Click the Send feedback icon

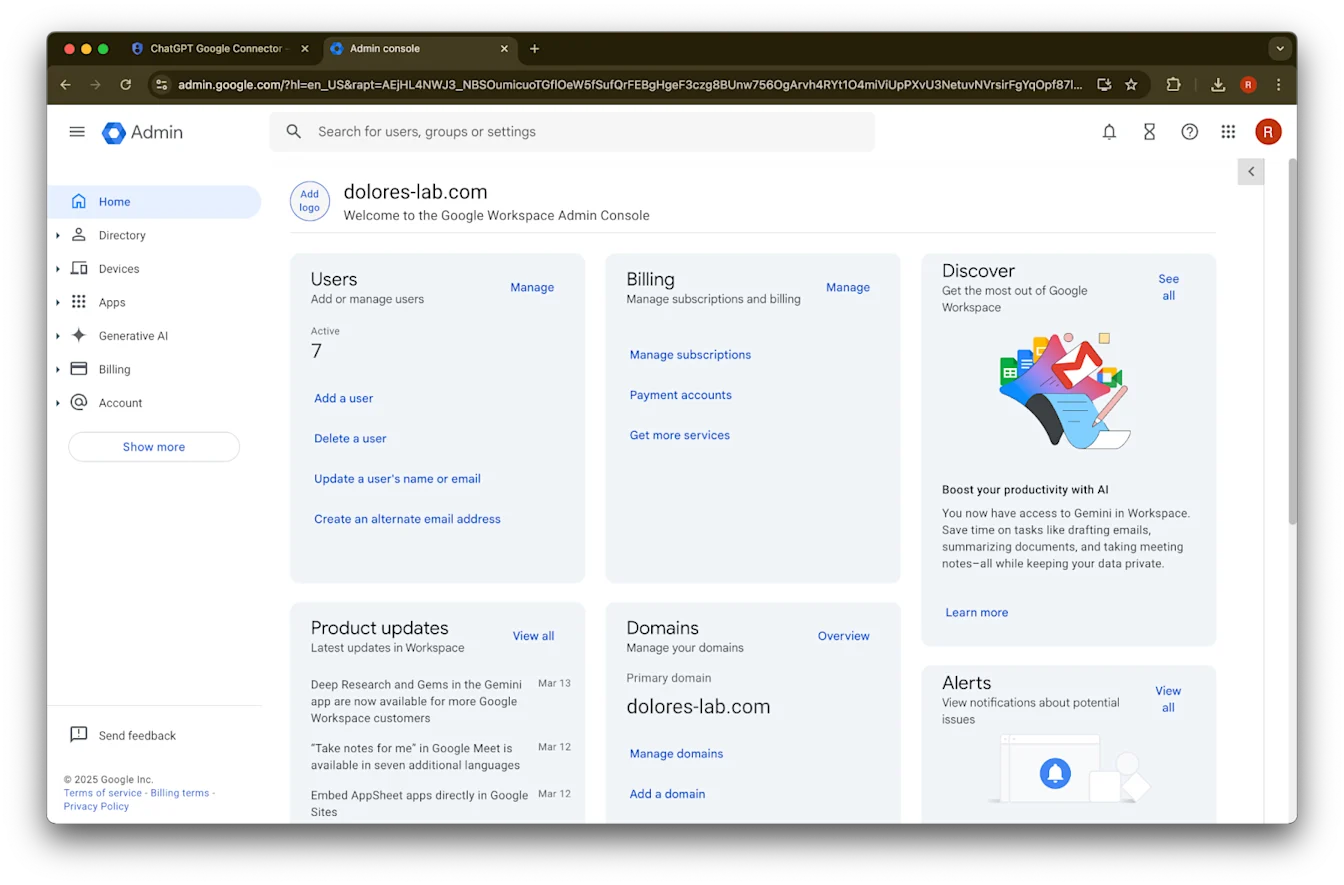pos(79,735)
